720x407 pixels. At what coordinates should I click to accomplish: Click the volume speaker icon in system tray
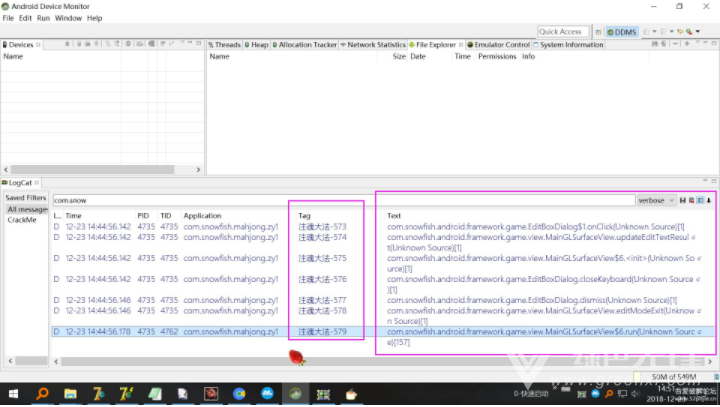[x=636, y=394]
